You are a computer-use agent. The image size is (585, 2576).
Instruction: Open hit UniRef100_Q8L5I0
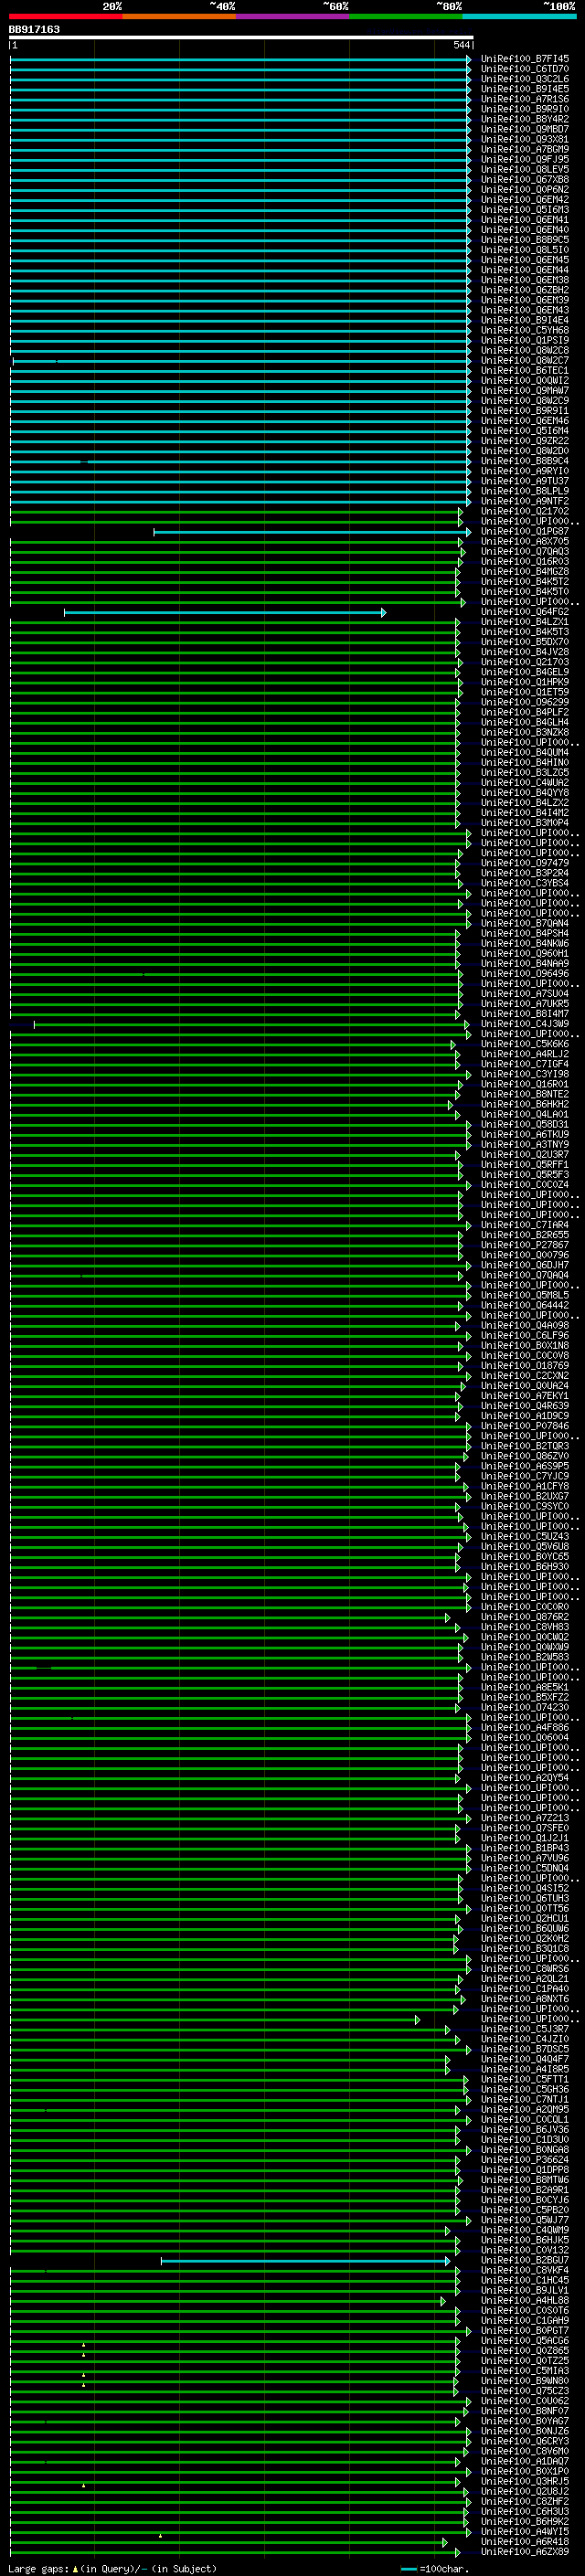click(x=525, y=250)
